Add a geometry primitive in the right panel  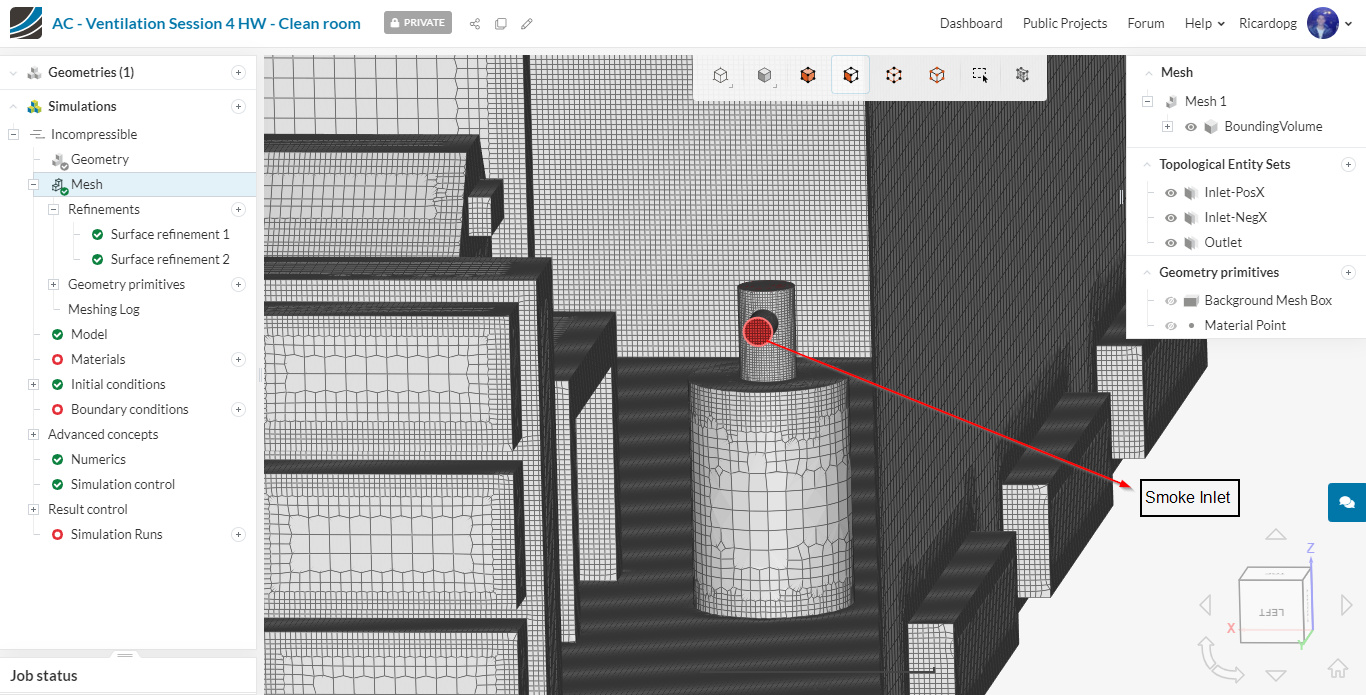(x=1348, y=272)
